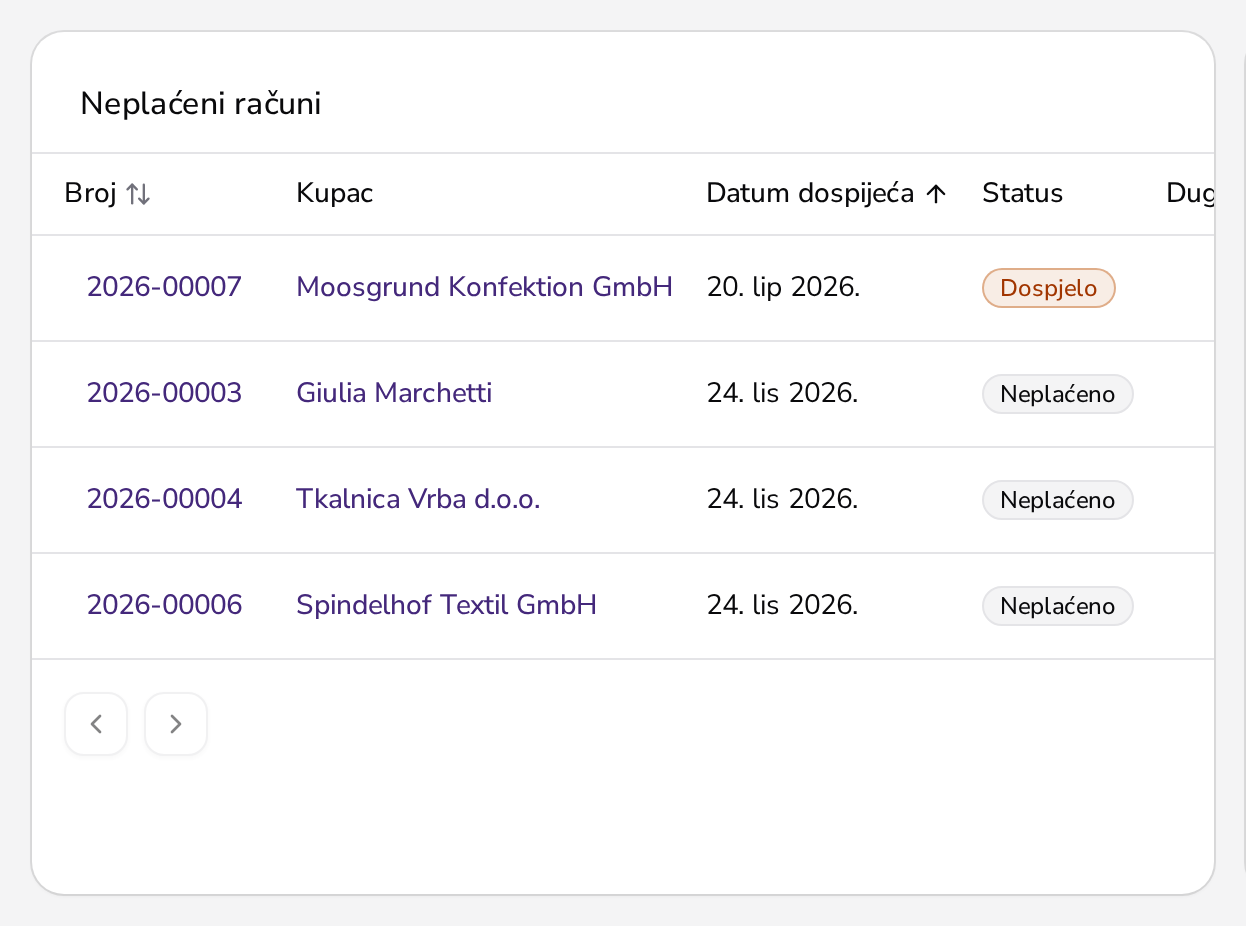Click the Status column header
This screenshot has width=1246, height=926.
(1022, 194)
